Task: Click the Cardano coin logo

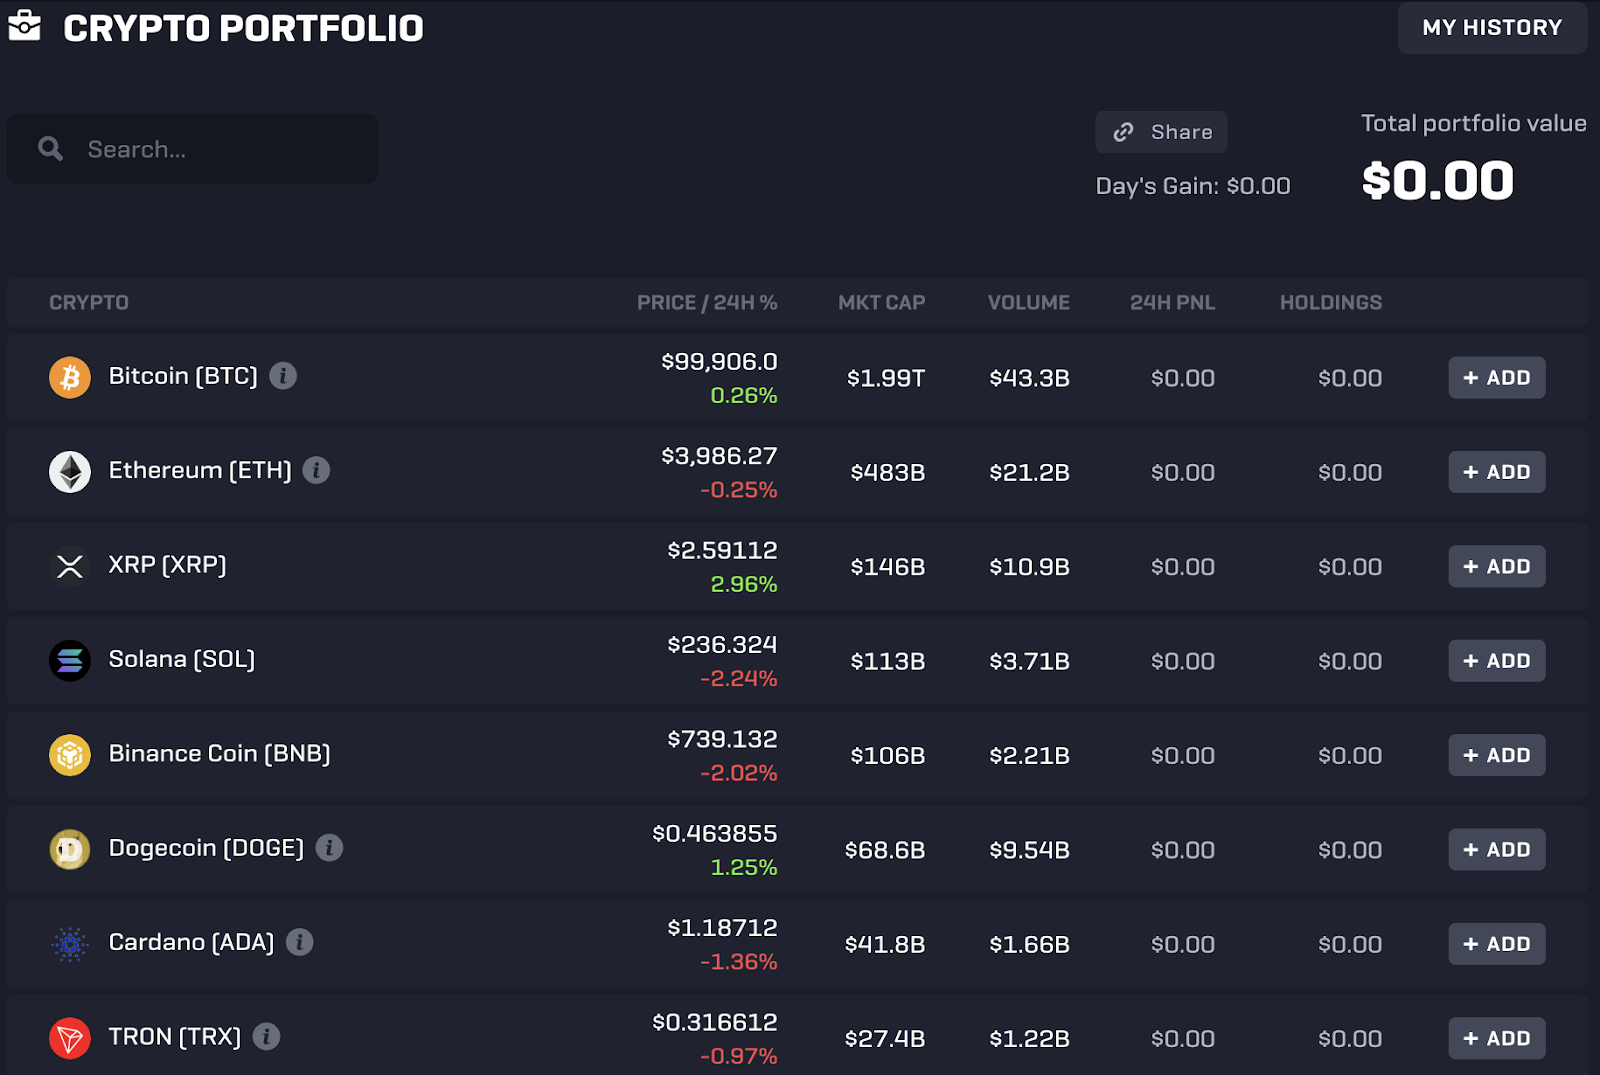Action: [70, 944]
